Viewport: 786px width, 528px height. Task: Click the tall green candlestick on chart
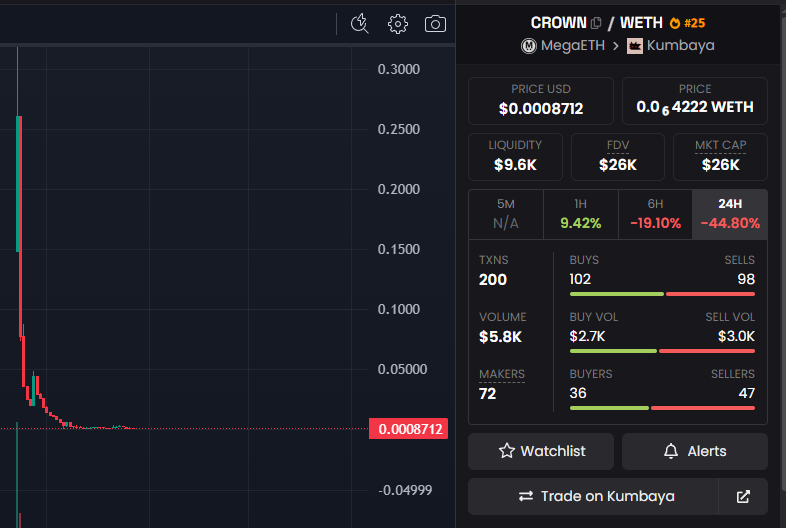[18, 183]
